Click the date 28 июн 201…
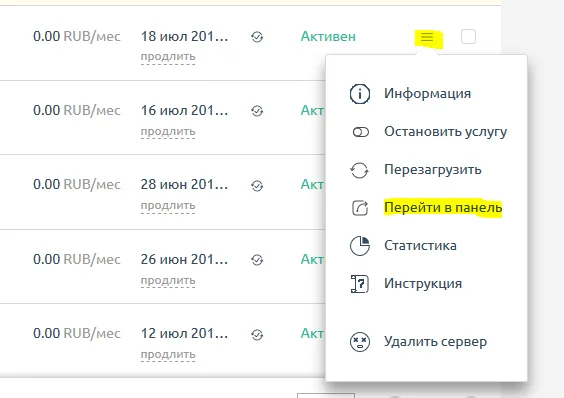 click(x=184, y=185)
